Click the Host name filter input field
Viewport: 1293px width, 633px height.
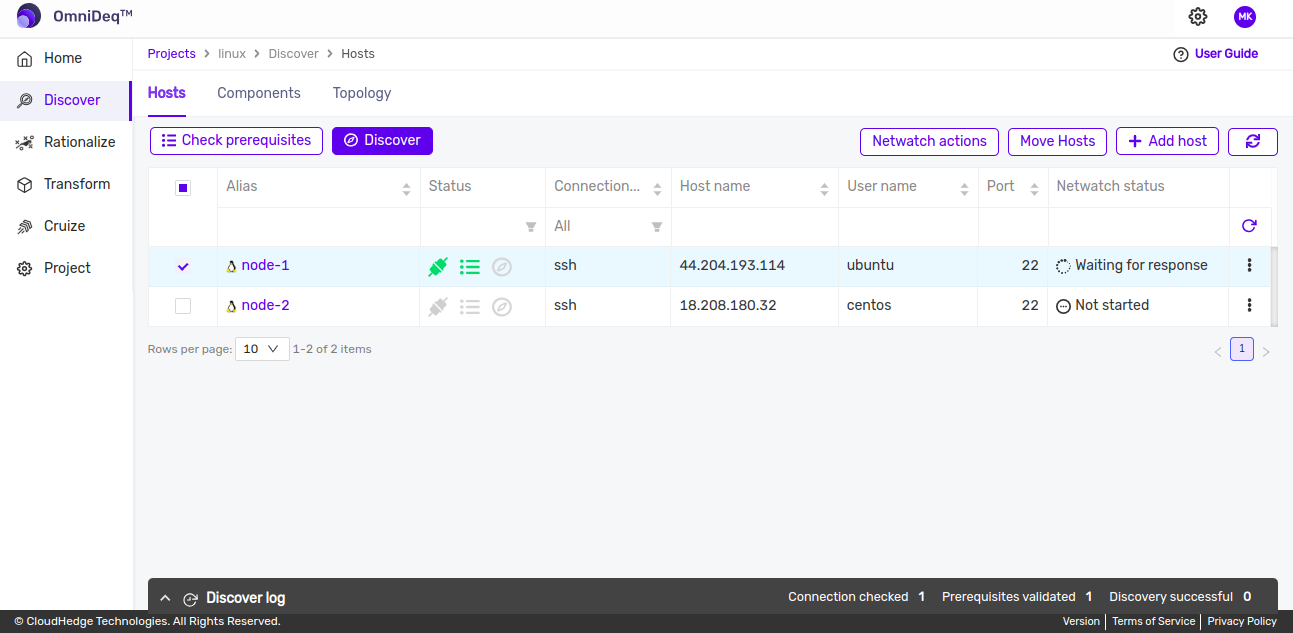tap(755, 226)
